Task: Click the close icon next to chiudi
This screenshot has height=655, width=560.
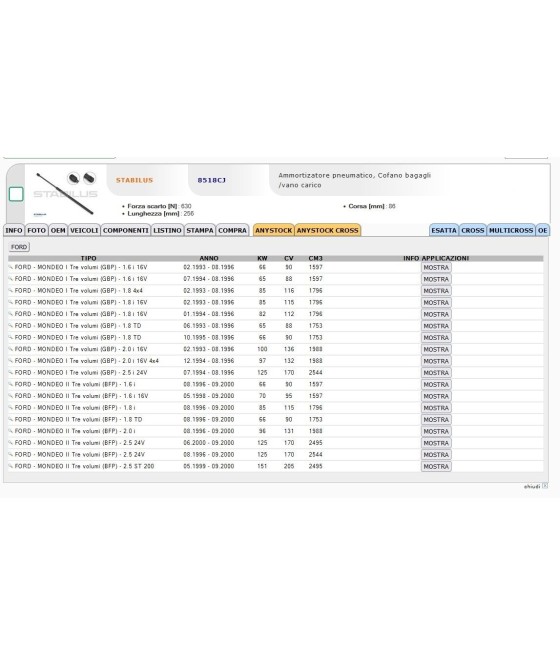Action: [545, 486]
